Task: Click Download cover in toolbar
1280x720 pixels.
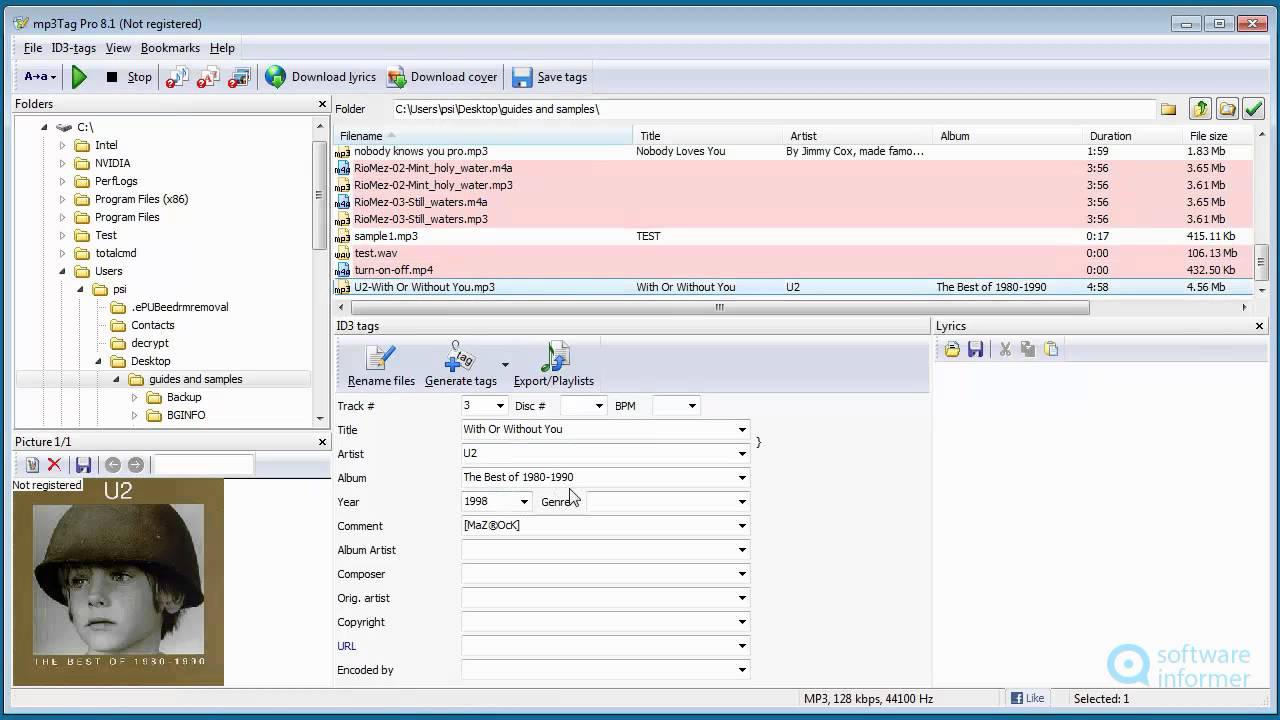Action: (x=442, y=77)
